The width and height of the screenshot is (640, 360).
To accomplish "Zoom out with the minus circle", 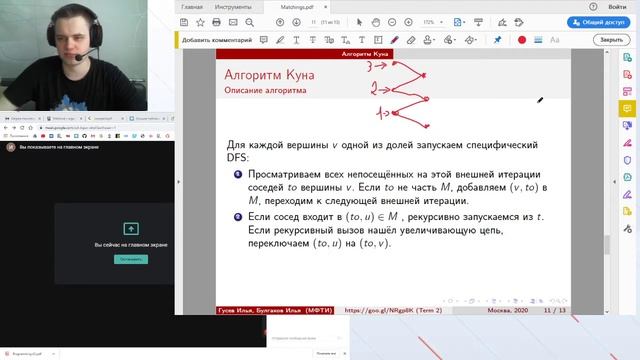I will pyautogui.click(x=392, y=22).
